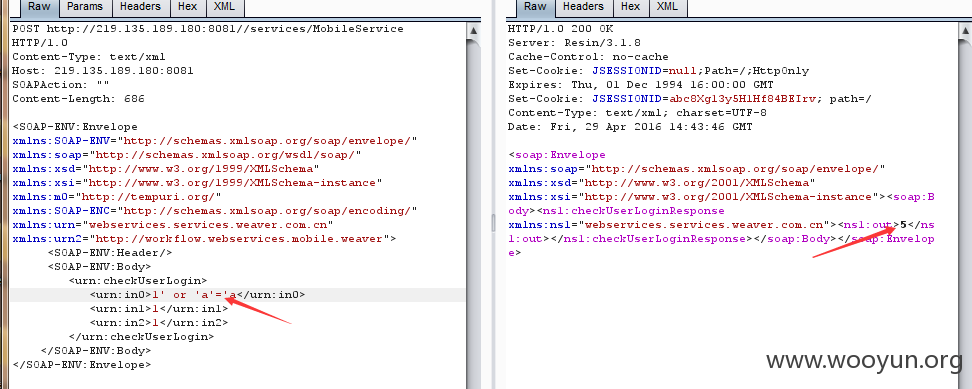Click the opening SOAP-ENV:Body tag

click(x=99, y=267)
